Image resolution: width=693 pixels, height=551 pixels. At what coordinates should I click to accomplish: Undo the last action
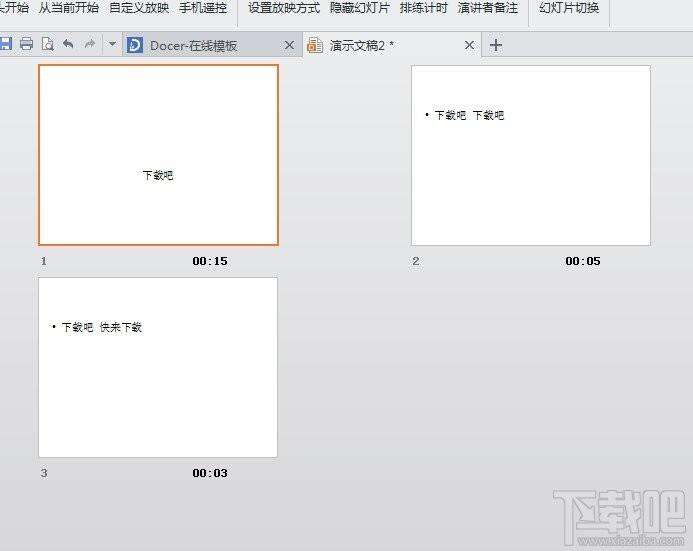click(x=68, y=44)
